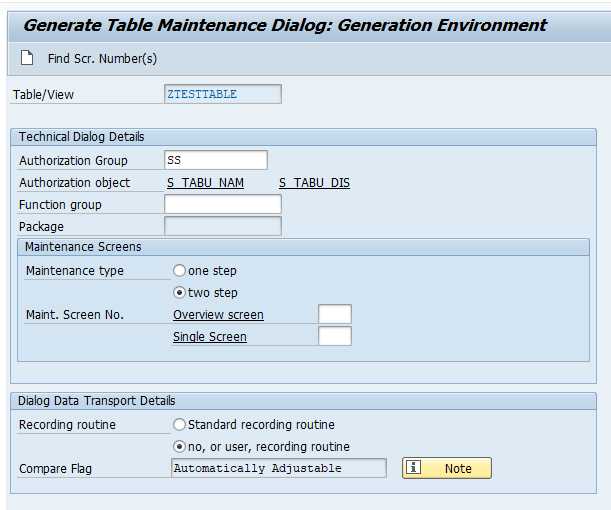Click the Package field

[223, 226]
